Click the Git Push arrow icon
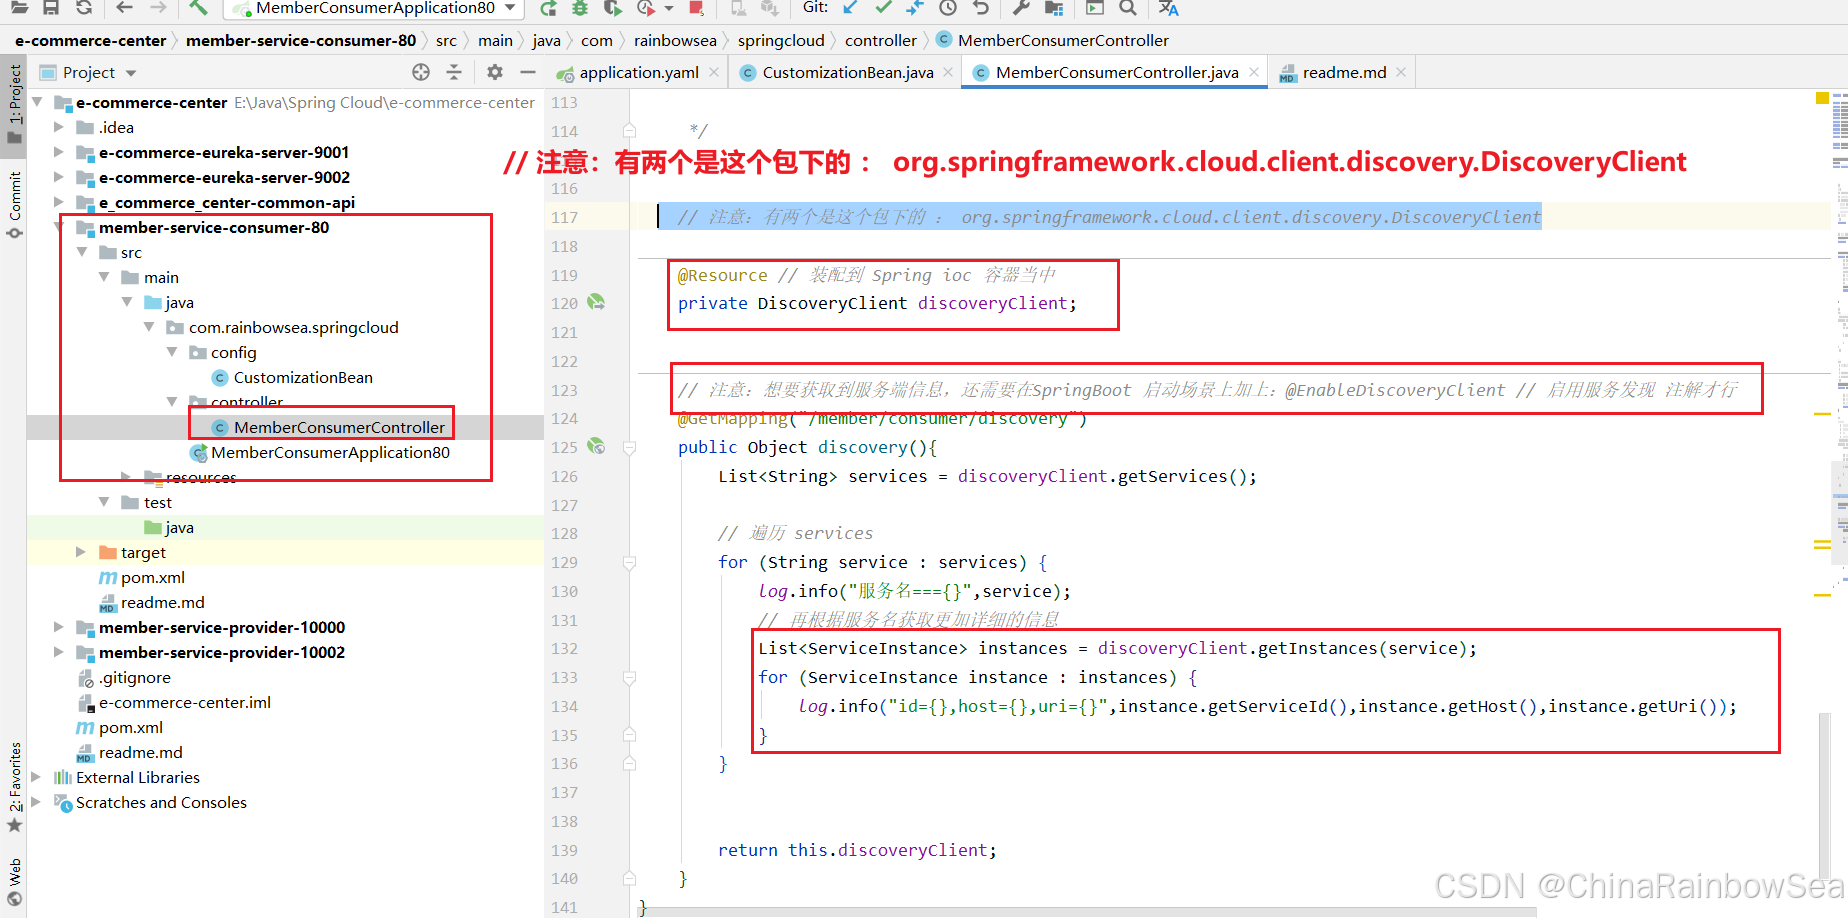The image size is (1848, 918). click(915, 8)
